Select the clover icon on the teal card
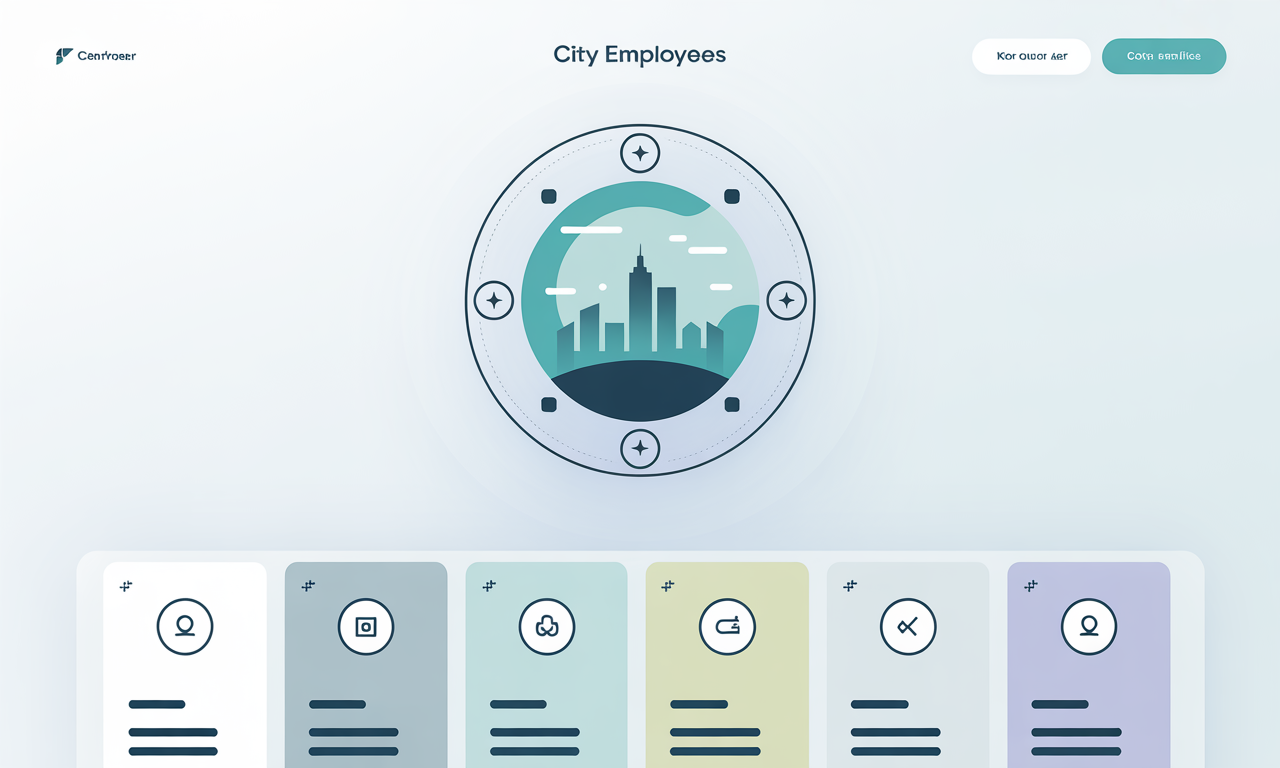The image size is (1280, 768). [547, 627]
